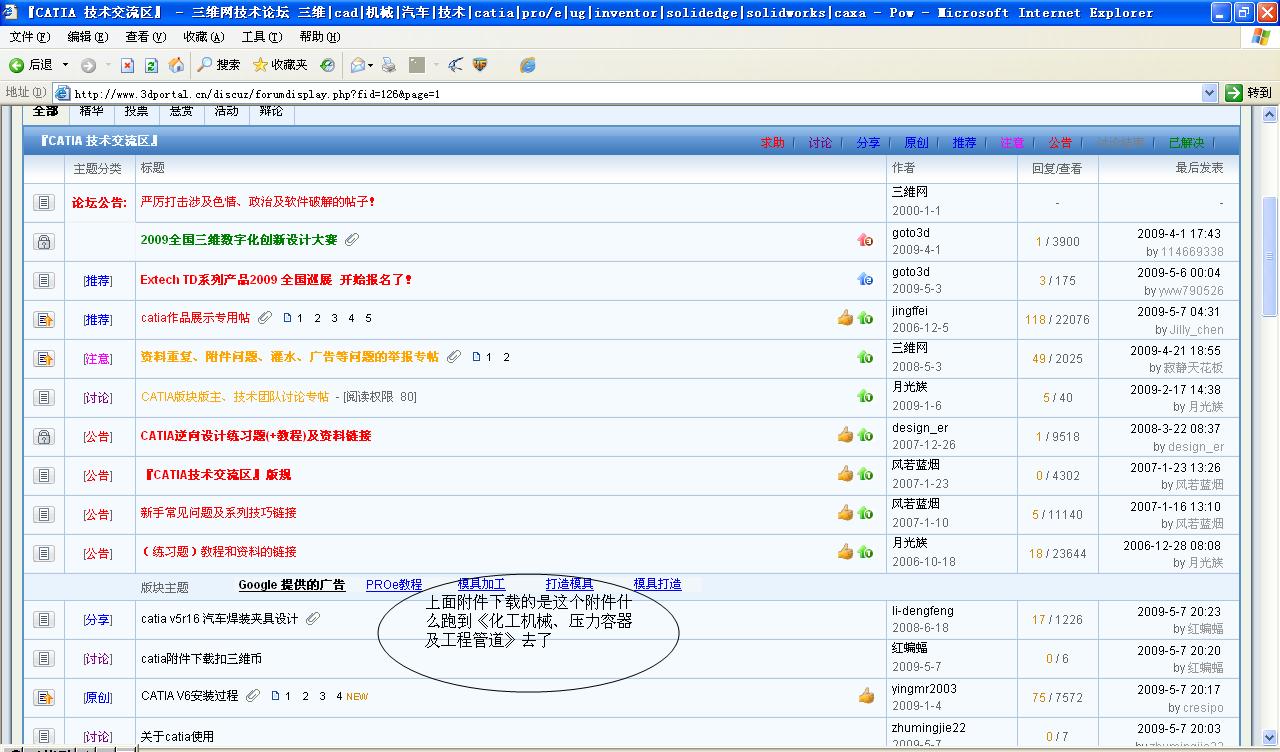The width and height of the screenshot is (1280, 752).
Task: Click the Windows flag logo in the menu bar
Action: click(x=1261, y=37)
